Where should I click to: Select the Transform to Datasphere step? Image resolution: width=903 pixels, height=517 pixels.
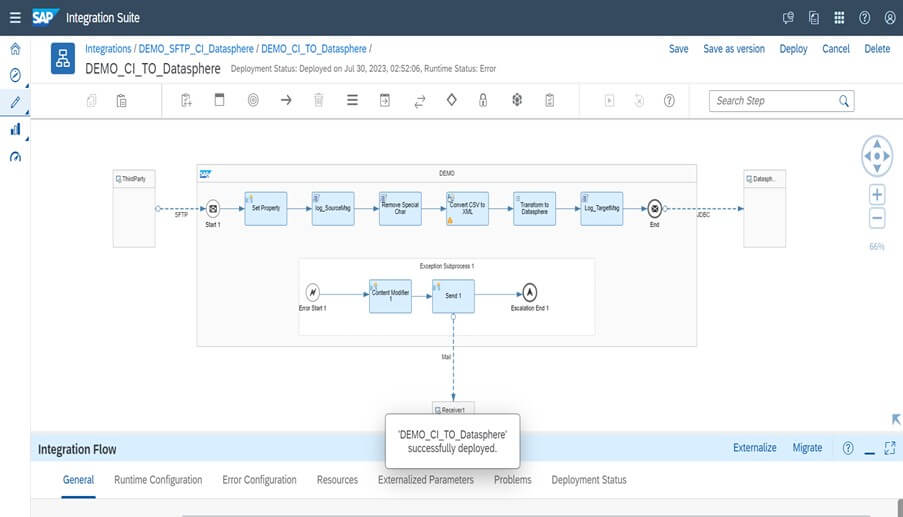tap(534, 208)
